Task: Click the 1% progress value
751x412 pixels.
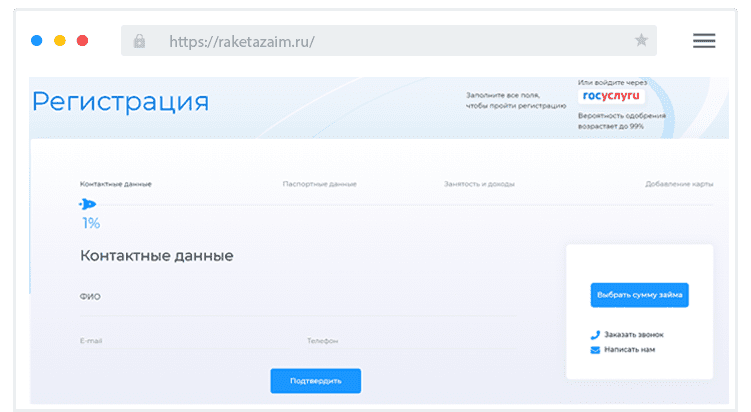Action: 91,223
